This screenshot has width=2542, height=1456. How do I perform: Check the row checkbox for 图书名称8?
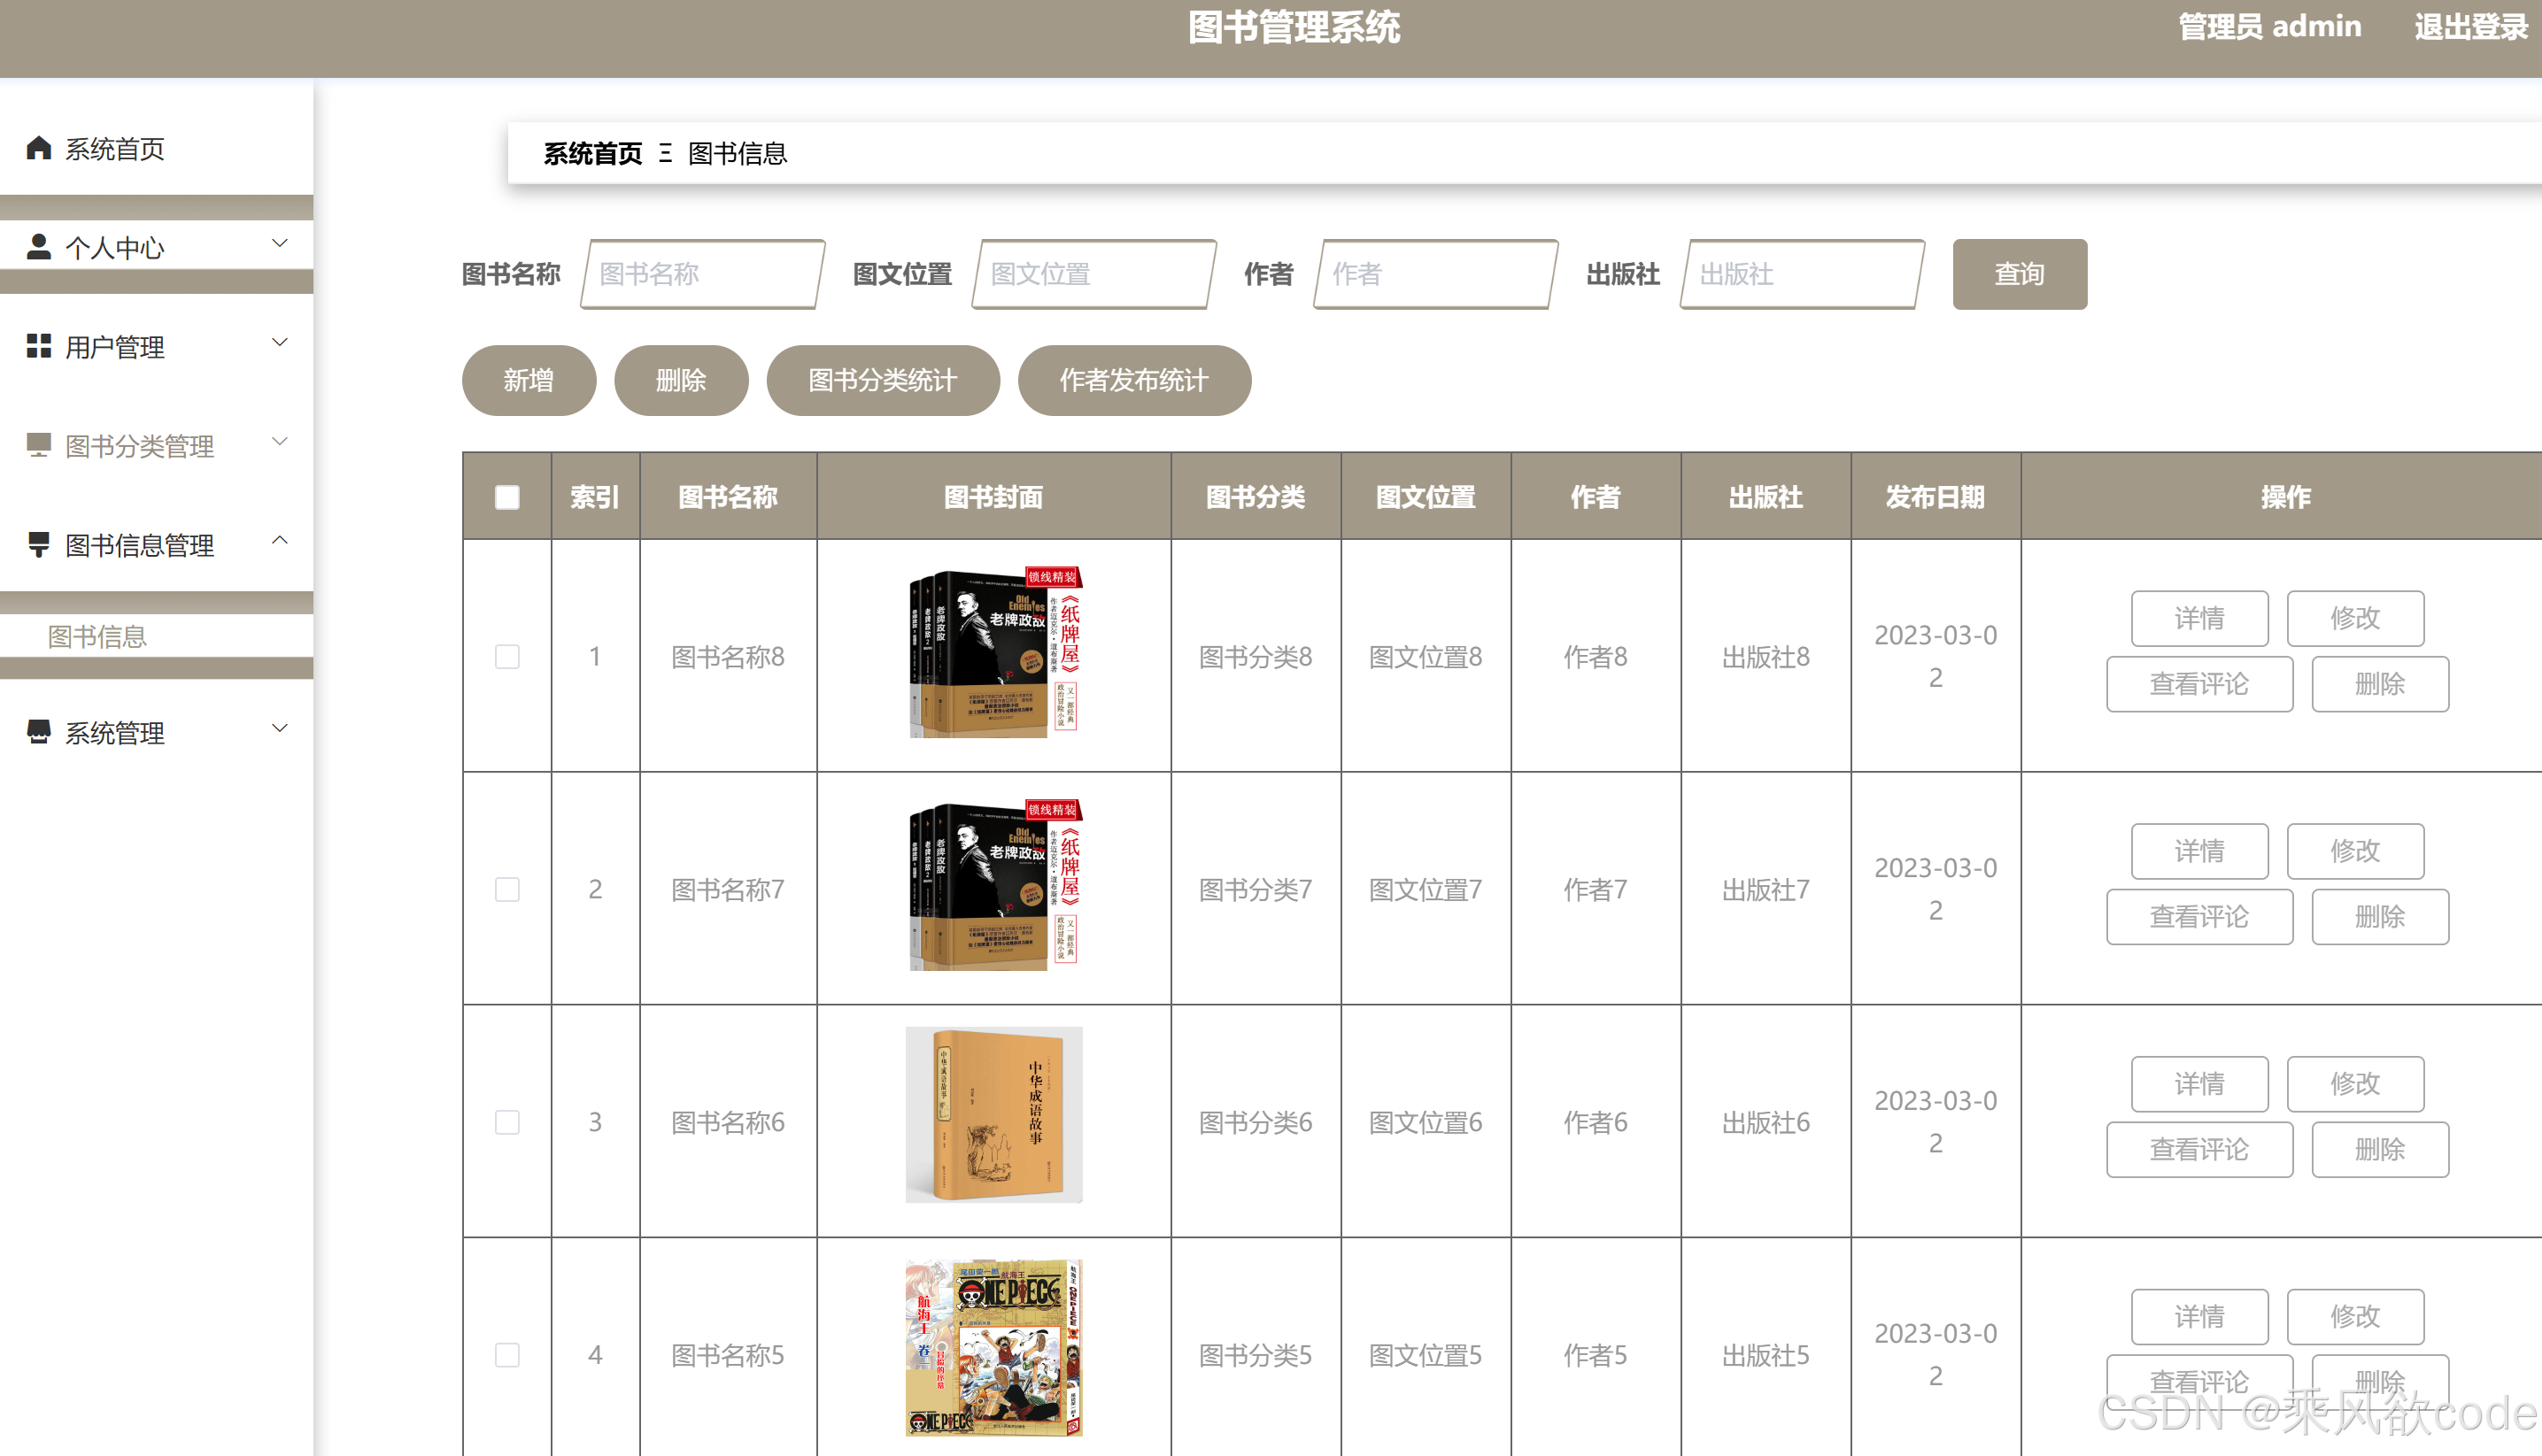click(x=507, y=656)
